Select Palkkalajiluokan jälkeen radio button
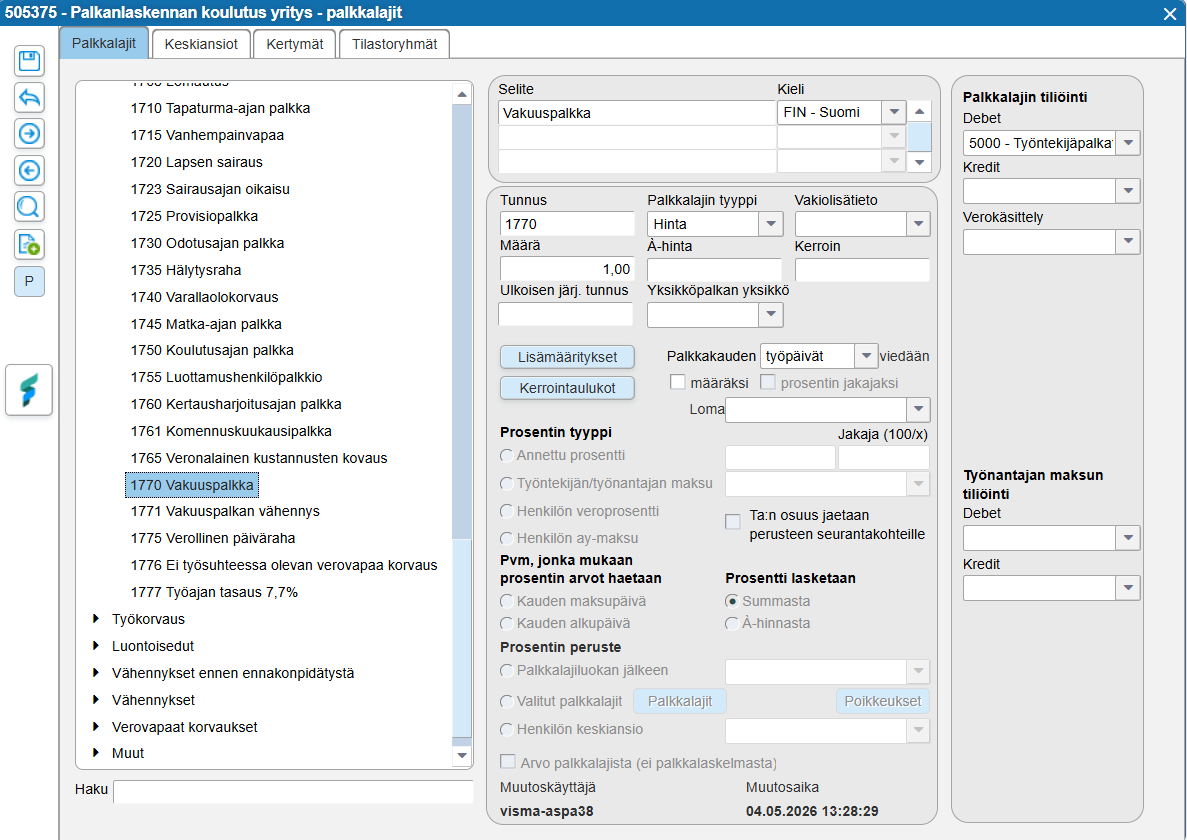This screenshot has height=840, width=1187. 506,670
